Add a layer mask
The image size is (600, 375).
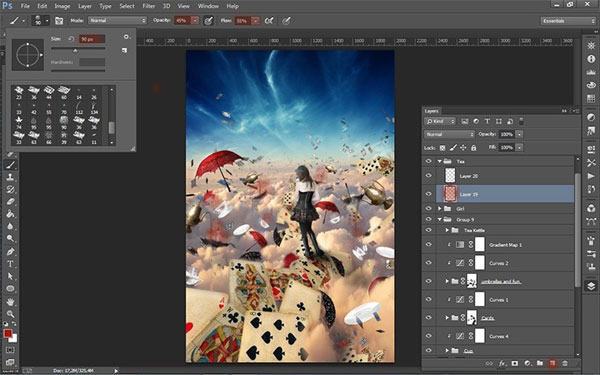(x=515, y=363)
